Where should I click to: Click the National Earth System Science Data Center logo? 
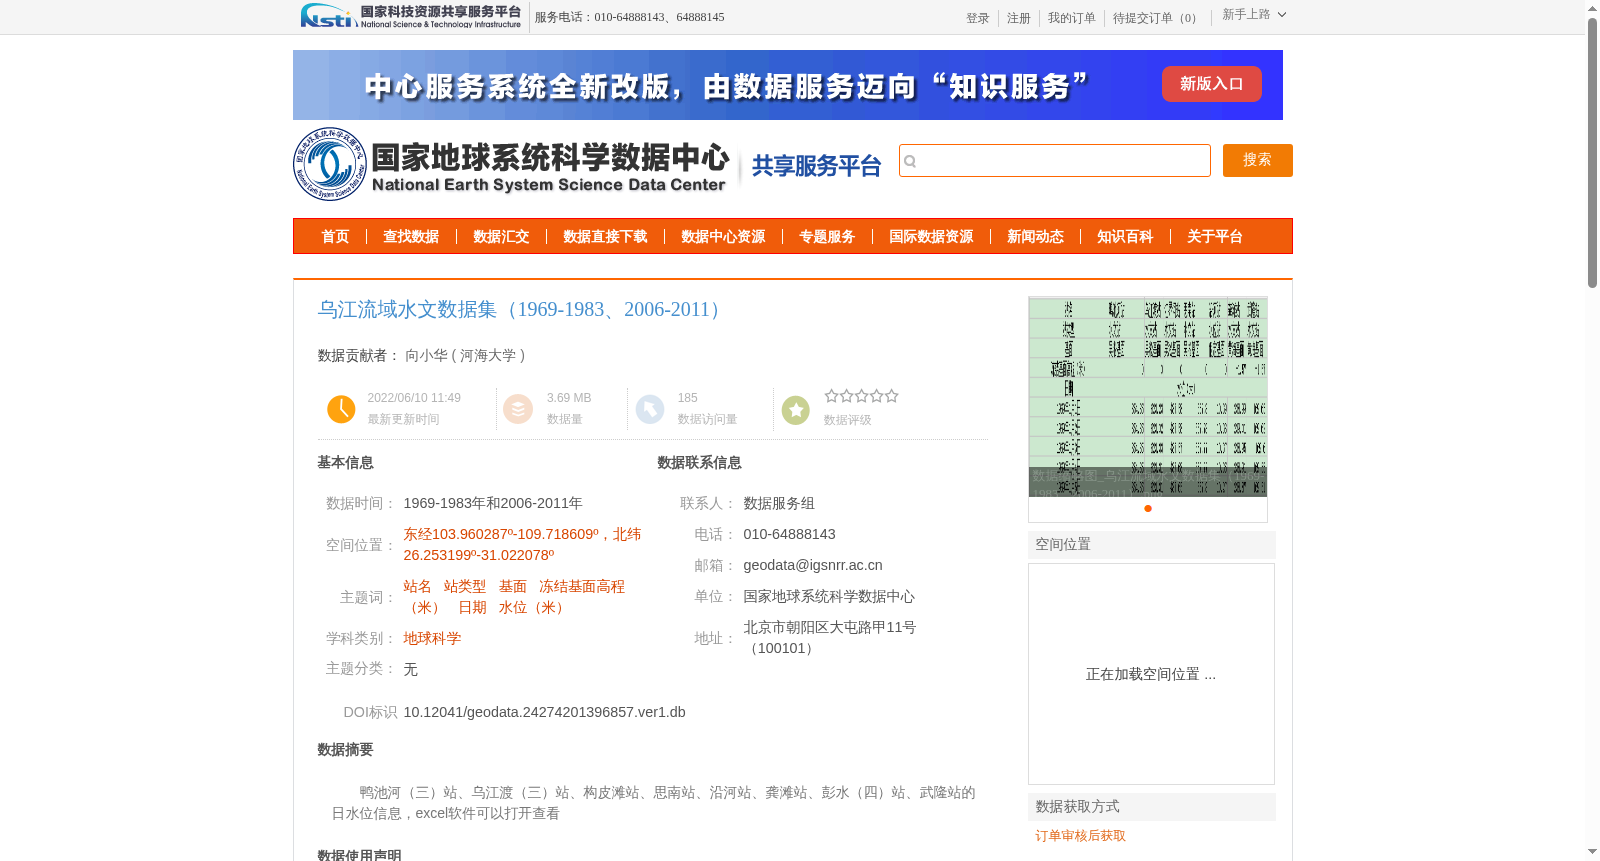click(511, 164)
